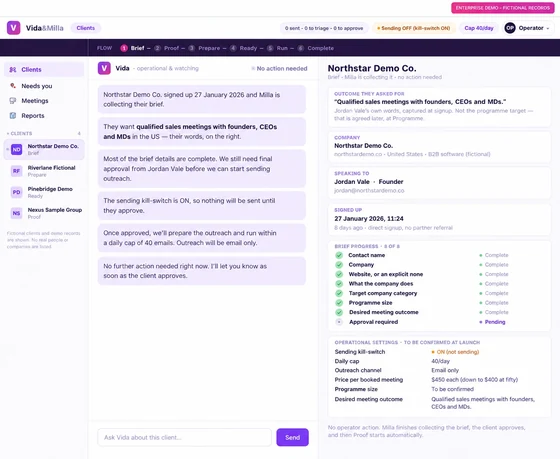Click the Email only outreach channel value
The height and width of the screenshot is (459, 560).
click(x=445, y=370)
